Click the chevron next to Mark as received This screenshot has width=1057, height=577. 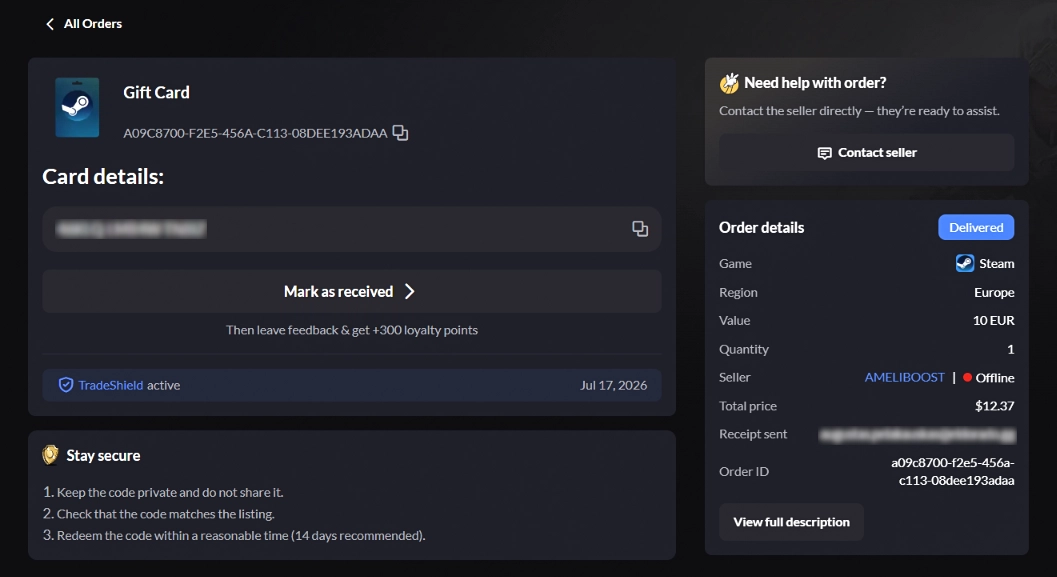point(409,291)
